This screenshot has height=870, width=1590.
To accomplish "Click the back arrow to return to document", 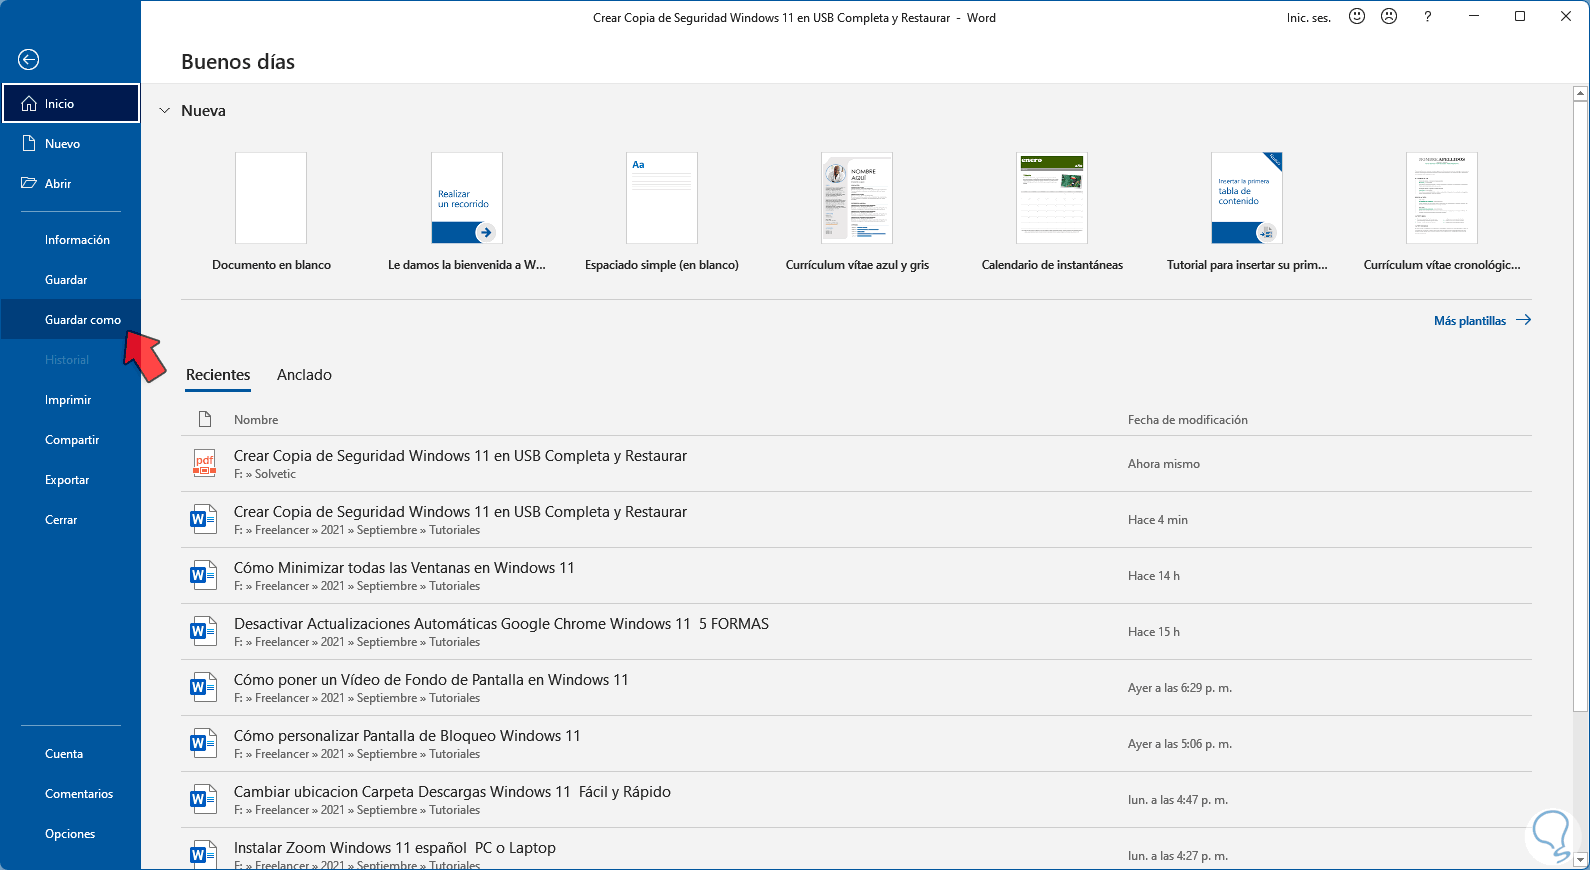I will tap(29, 60).
